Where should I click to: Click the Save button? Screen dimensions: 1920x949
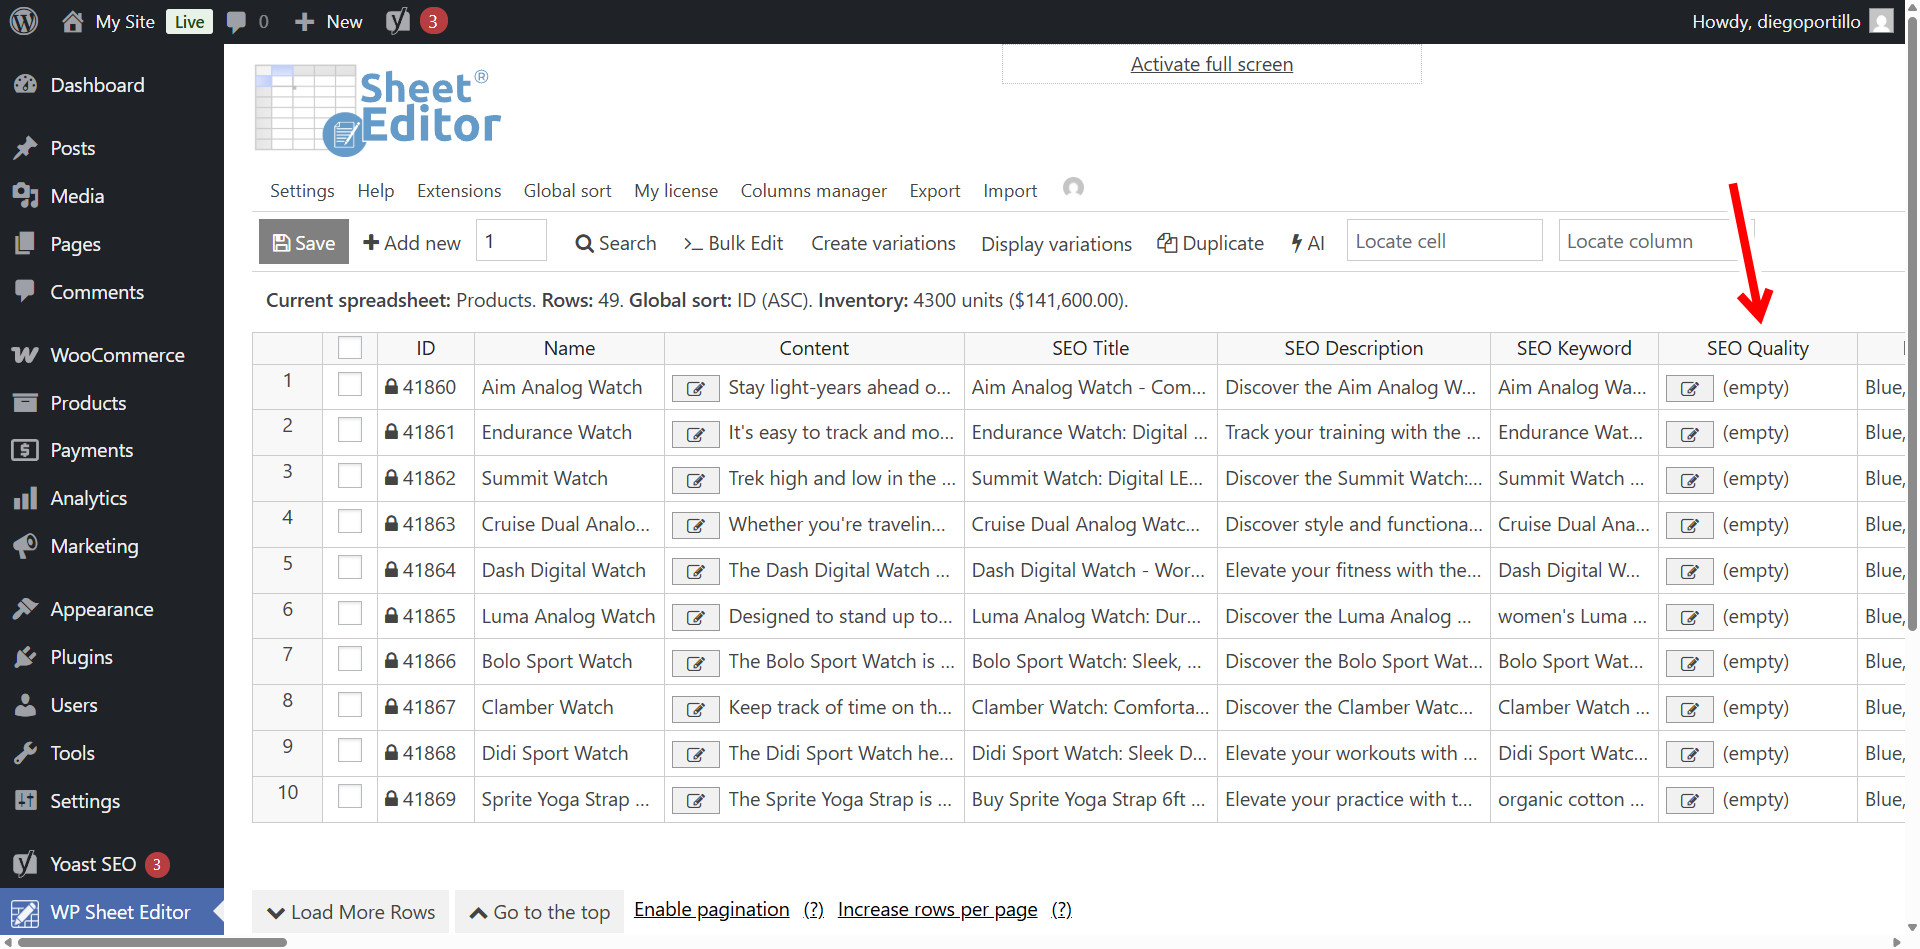pos(304,242)
